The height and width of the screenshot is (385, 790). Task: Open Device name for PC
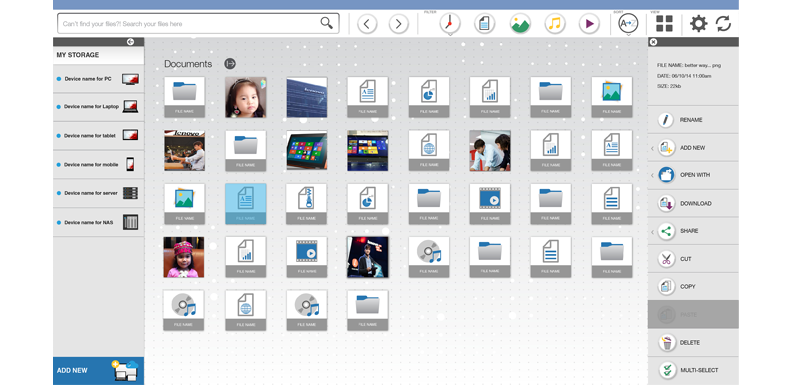click(x=98, y=79)
